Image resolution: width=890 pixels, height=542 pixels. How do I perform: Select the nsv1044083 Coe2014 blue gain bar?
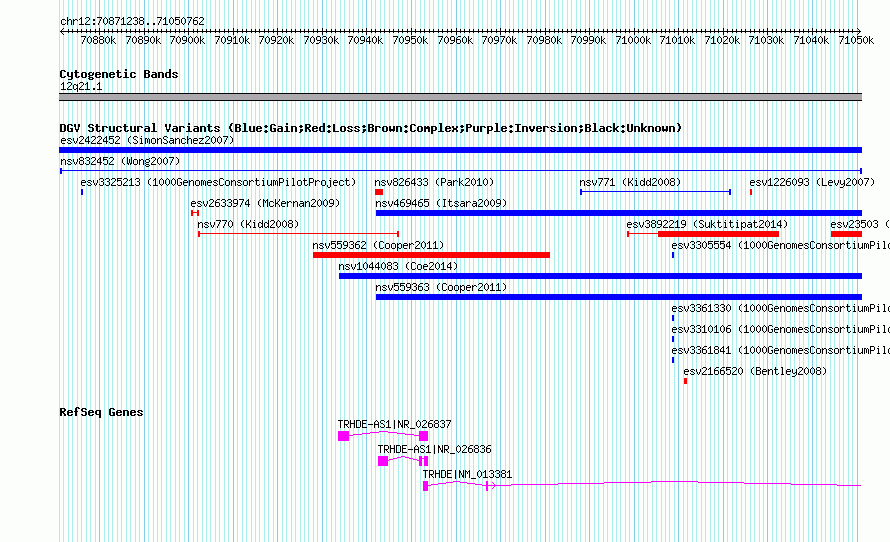(601, 276)
